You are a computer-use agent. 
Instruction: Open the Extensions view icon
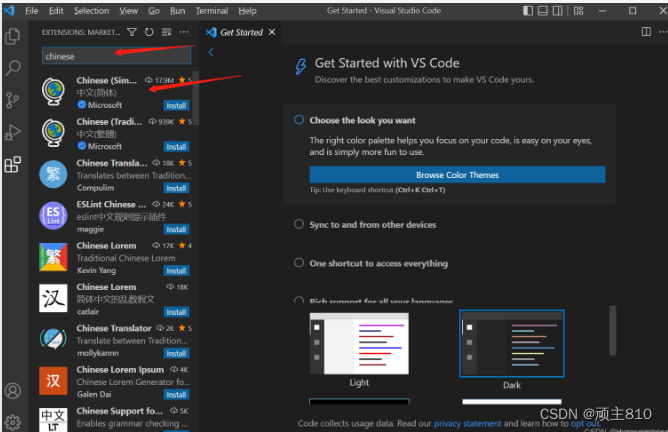click(12, 164)
